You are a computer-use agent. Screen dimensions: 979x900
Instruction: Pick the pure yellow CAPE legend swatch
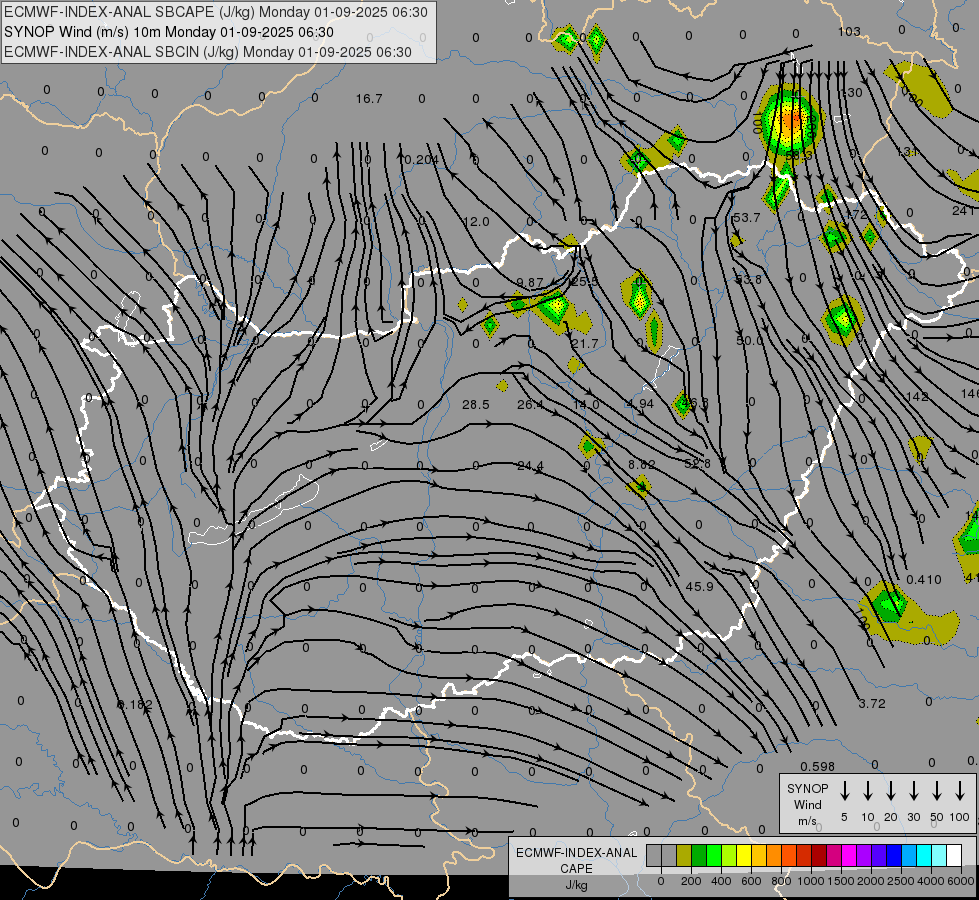(744, 855)
